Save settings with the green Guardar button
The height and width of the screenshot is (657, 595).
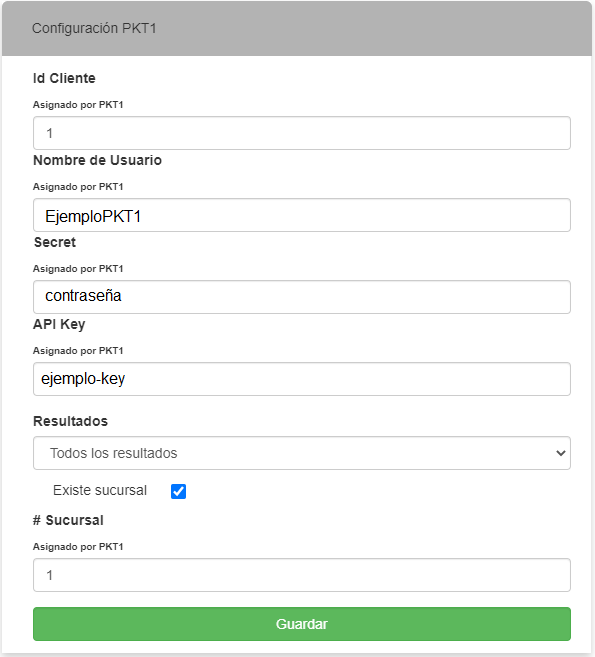pyautogui.click(x=302, y=624)
